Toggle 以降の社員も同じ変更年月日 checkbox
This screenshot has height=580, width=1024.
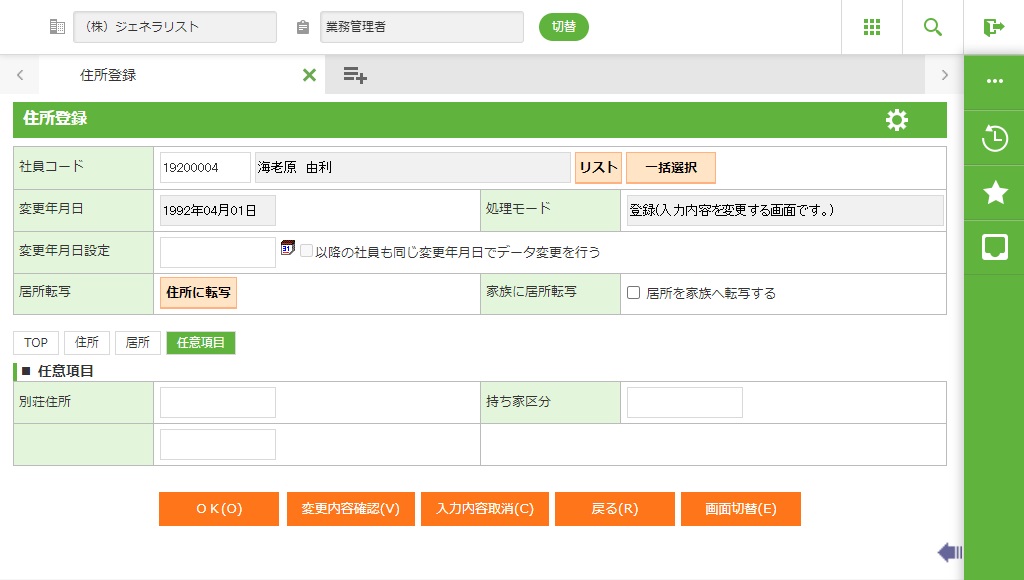tap(306, 251)
